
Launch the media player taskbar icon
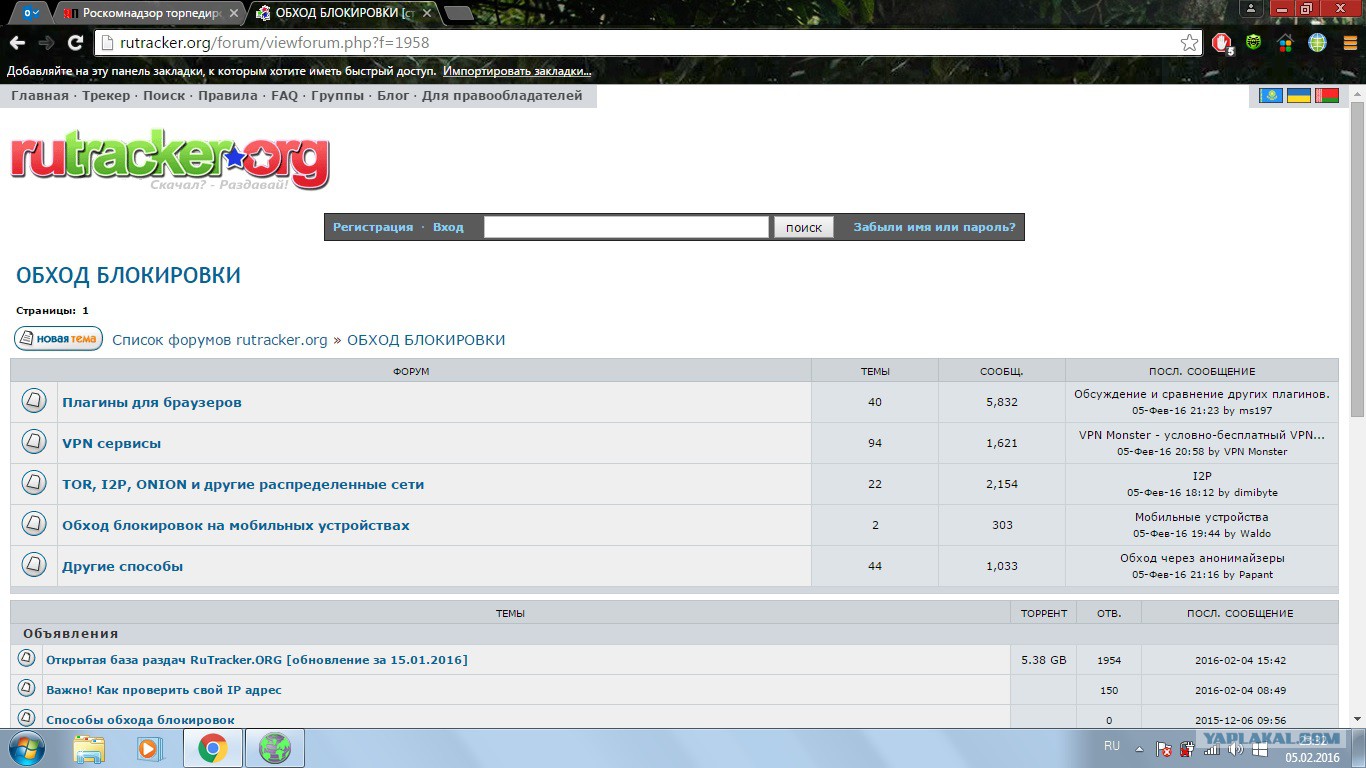tap(150, 748)
